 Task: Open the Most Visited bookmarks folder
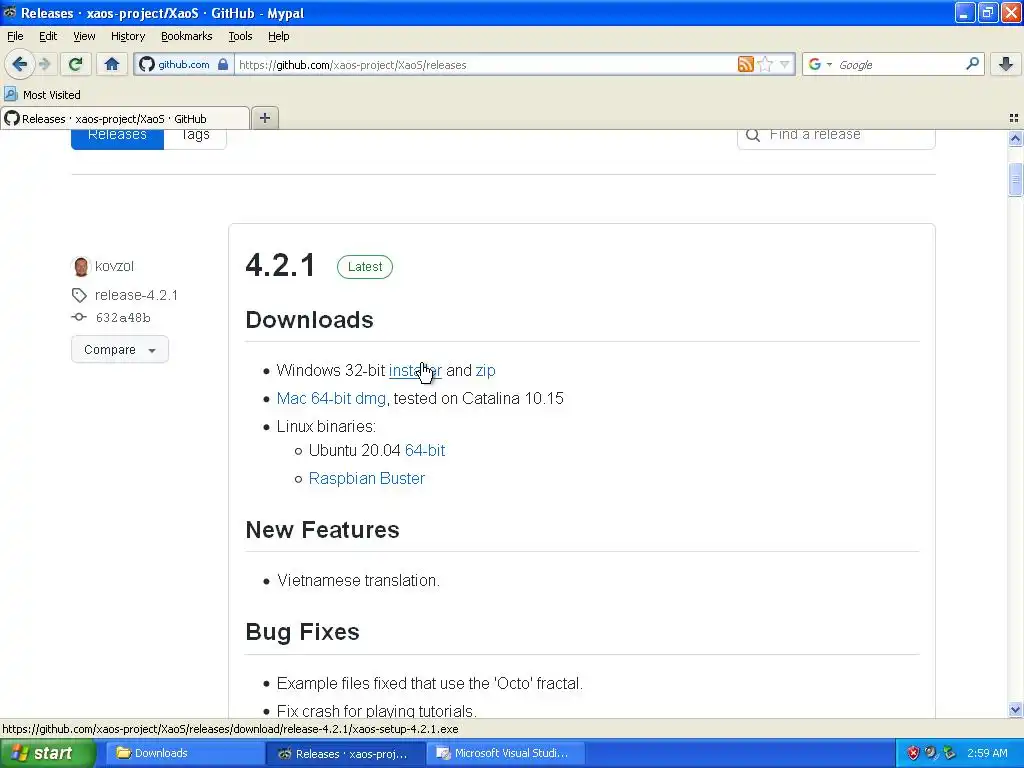[x=43, y=95]
